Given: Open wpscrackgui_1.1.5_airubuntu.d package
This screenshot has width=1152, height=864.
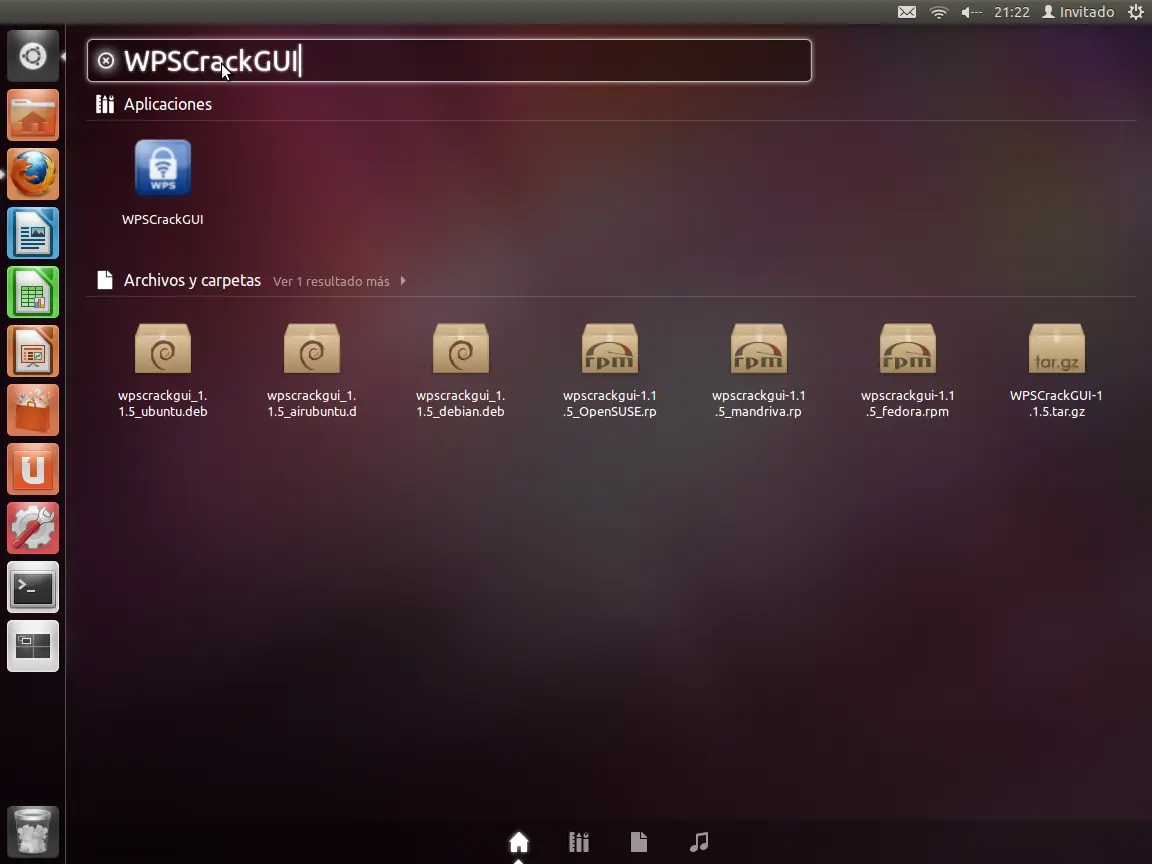Looking at the screenshot, I should (x=312, y=350).
